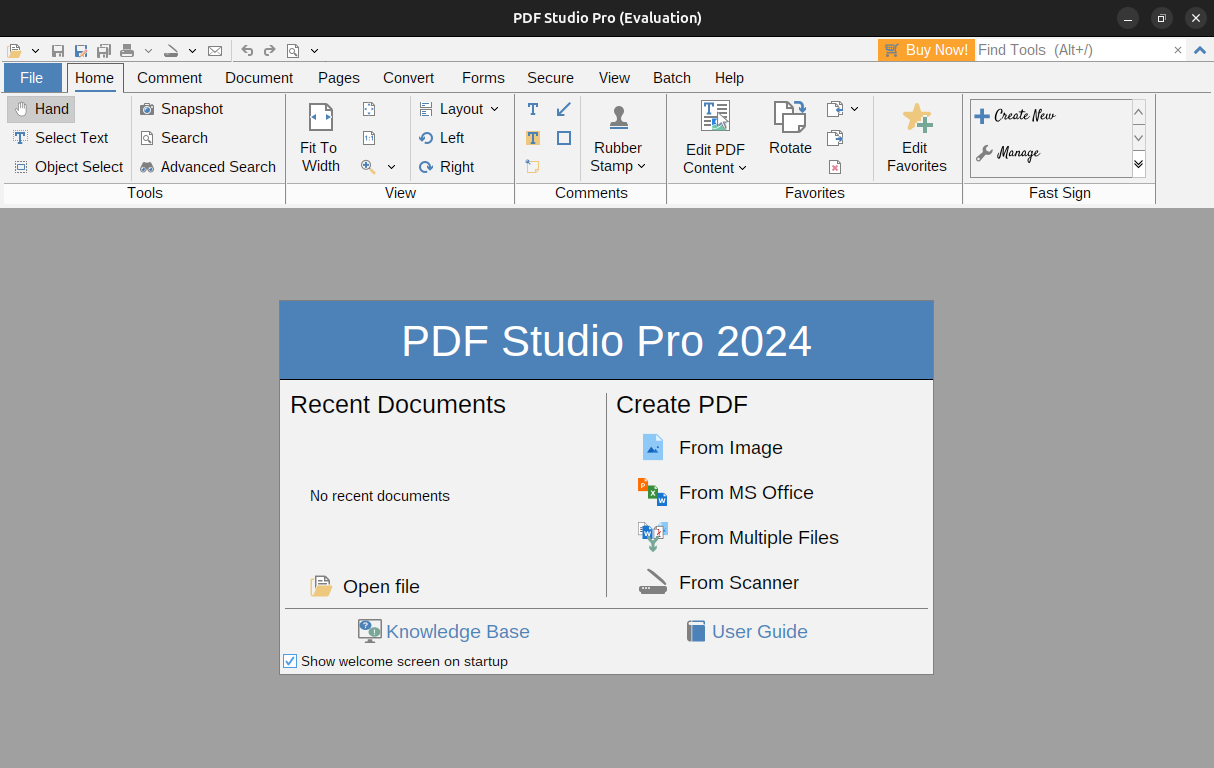Image resolution: width=1214 pixels, height=768 pixels.
Task: Expand the Scan dropdown arrow in quick toolbar
Action: [x=192, y=50]
